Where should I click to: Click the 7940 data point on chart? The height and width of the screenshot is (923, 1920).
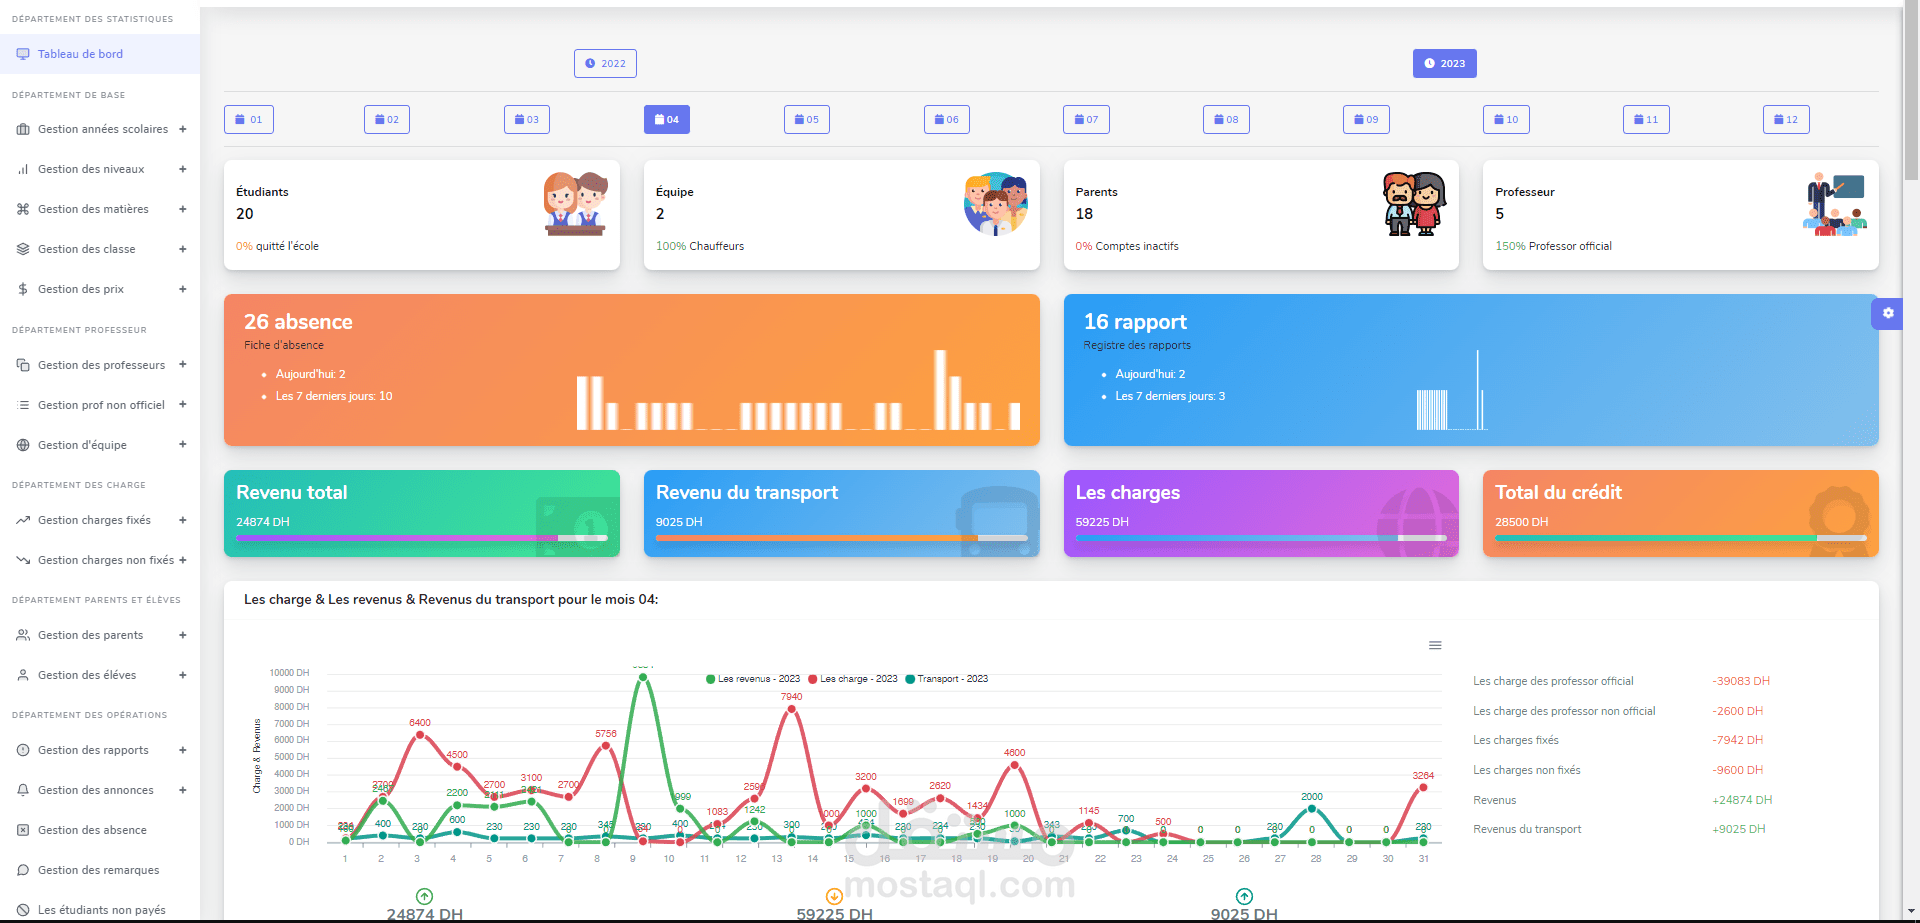791,708
